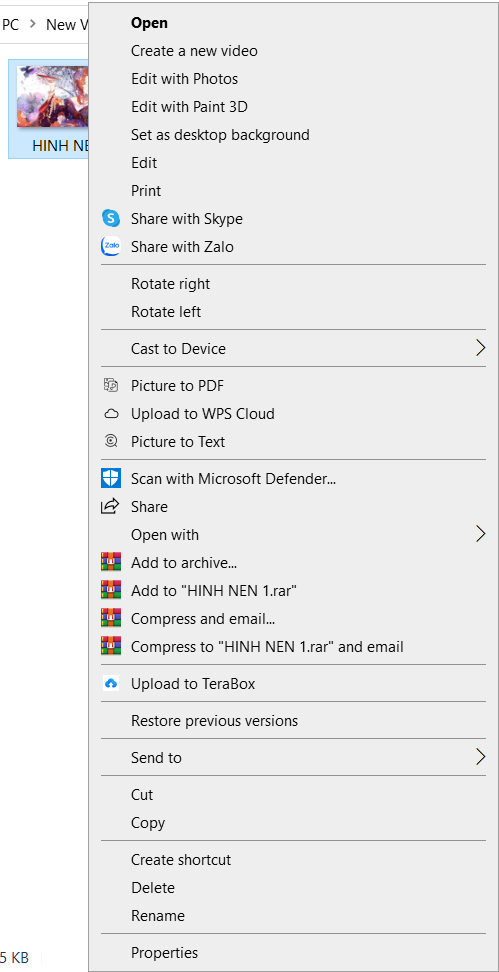
Task: Click the Zalo icon in the menu
Action: (110, 247)
